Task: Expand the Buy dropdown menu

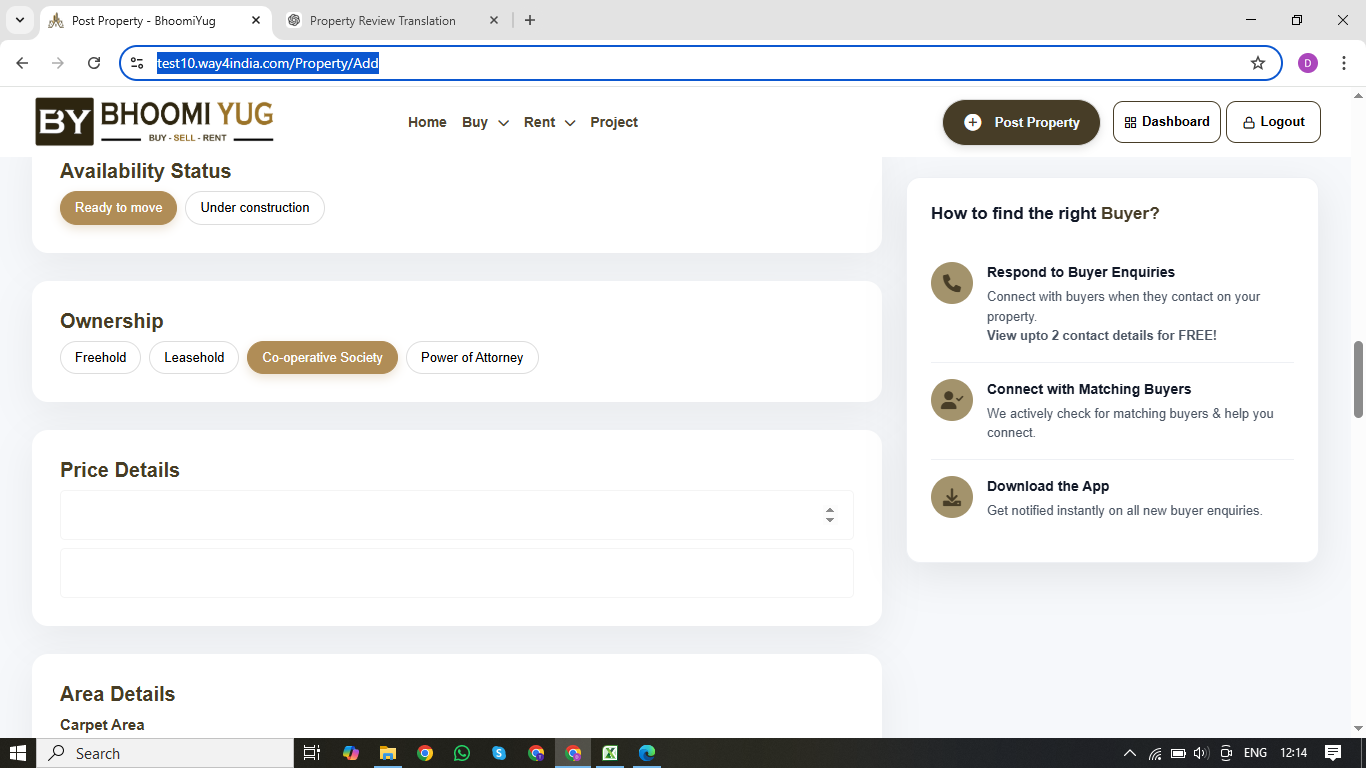Action: click(485, 122)
